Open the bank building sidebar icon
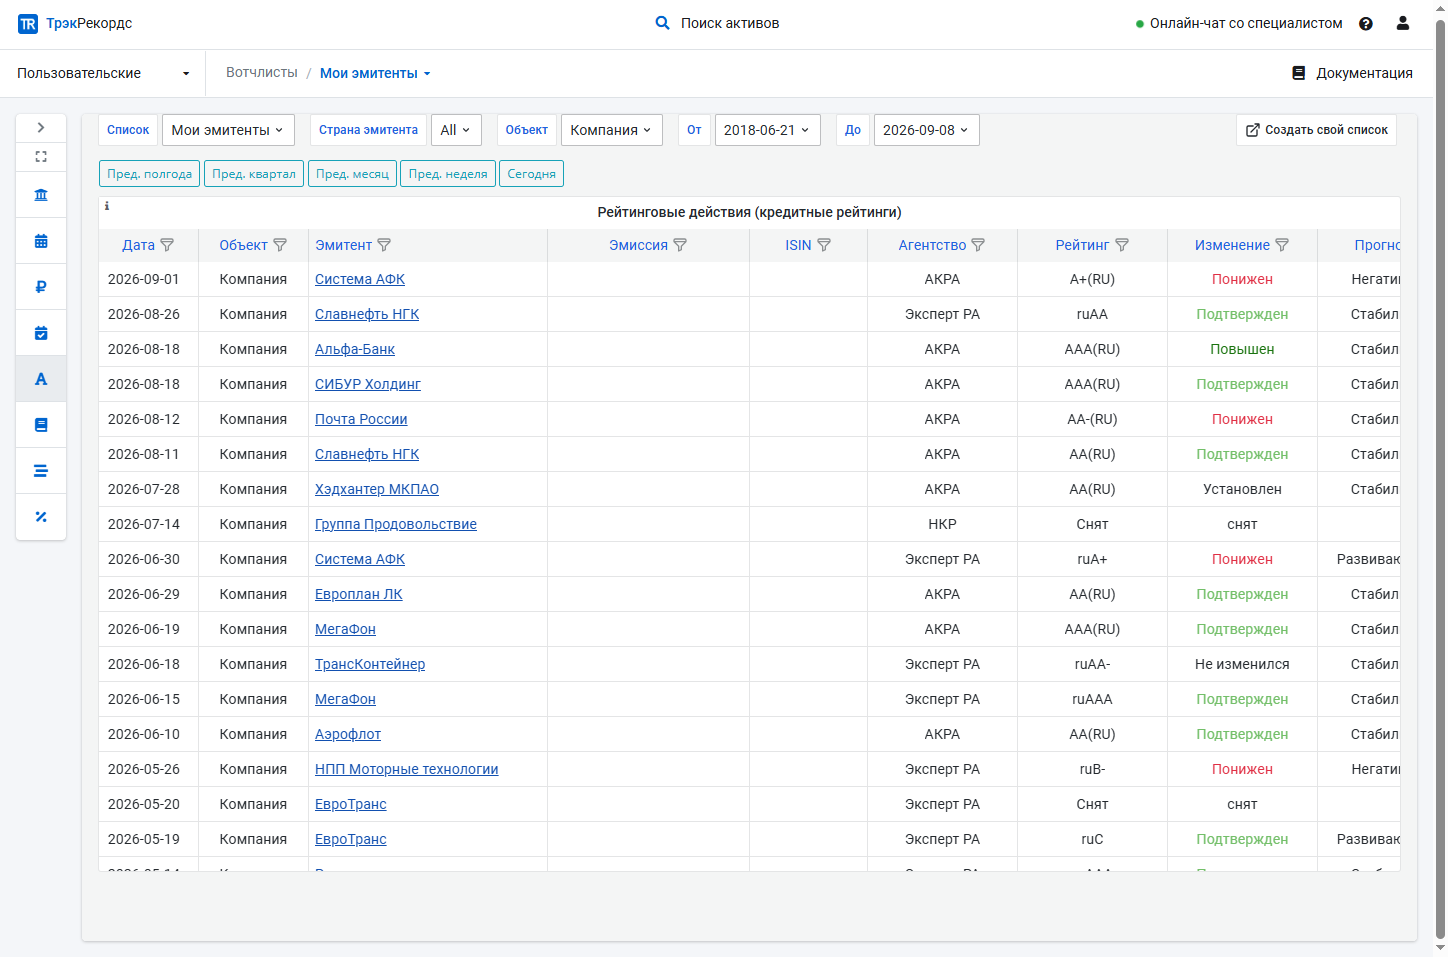 [x=41, y=195]
